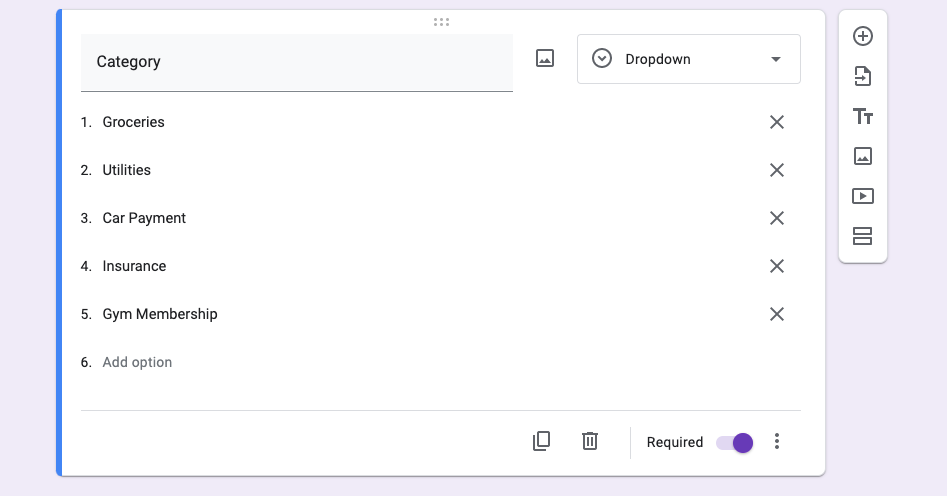Click Add option to create a sixth choice
This screenshot has height=496, width=947.
click(137, 362)
